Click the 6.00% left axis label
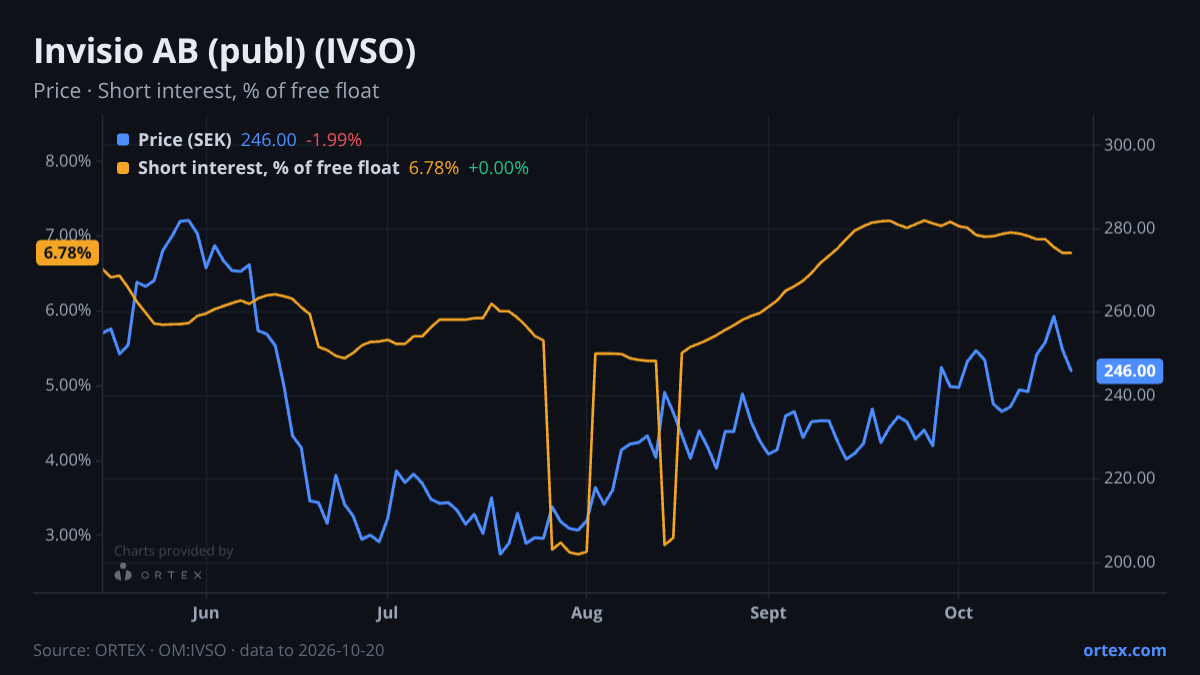This screenshot has height=675, width=1200. (x=68, y=310)
